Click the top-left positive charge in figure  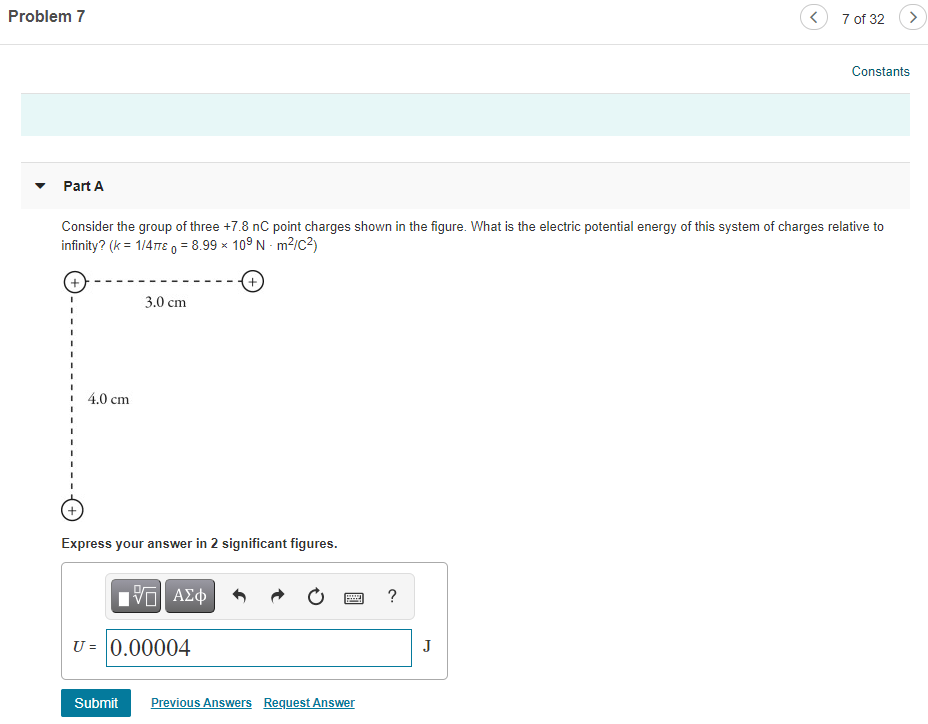coord(75,282)
